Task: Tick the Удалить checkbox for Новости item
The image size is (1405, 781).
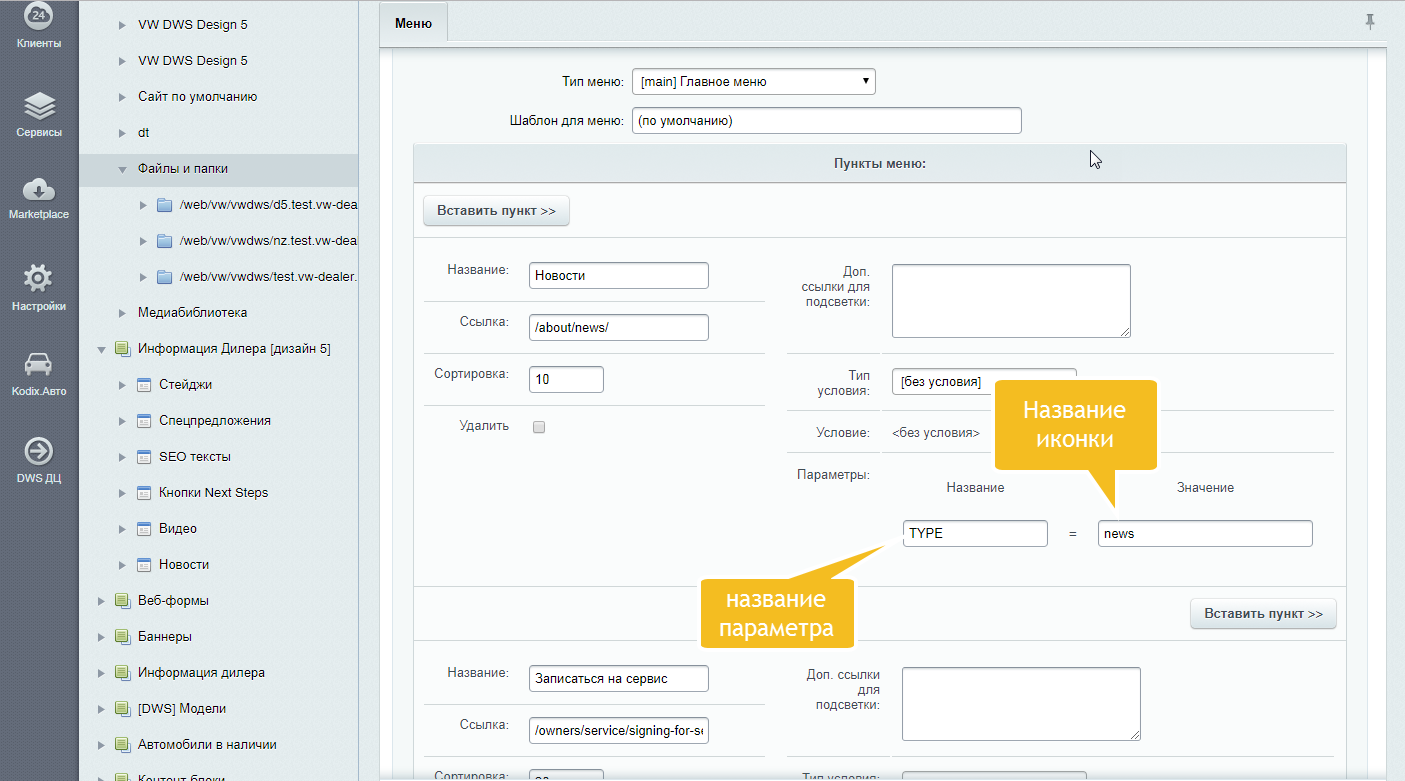Action: (x=539, y=427)
